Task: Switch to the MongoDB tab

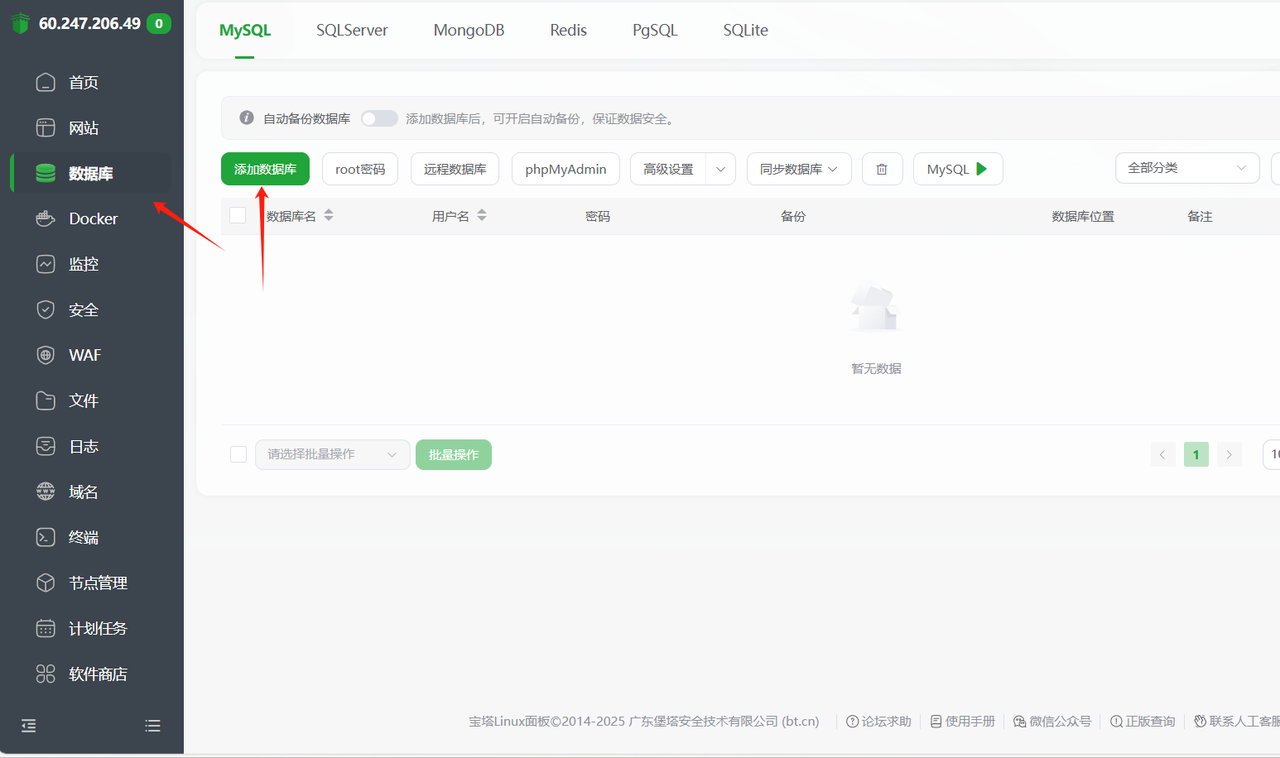Action: click(469, 30)
